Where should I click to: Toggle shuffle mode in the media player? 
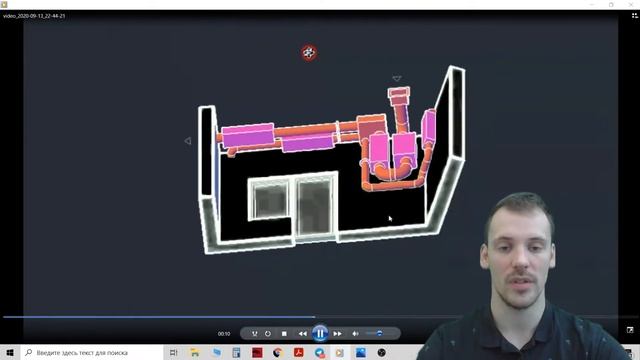pos(254,333)
